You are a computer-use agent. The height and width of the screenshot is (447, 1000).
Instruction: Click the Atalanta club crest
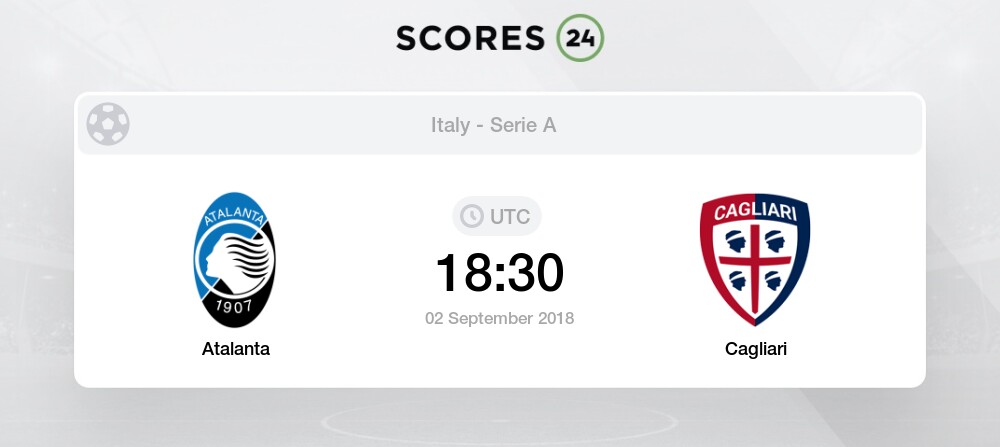(235, 260)
